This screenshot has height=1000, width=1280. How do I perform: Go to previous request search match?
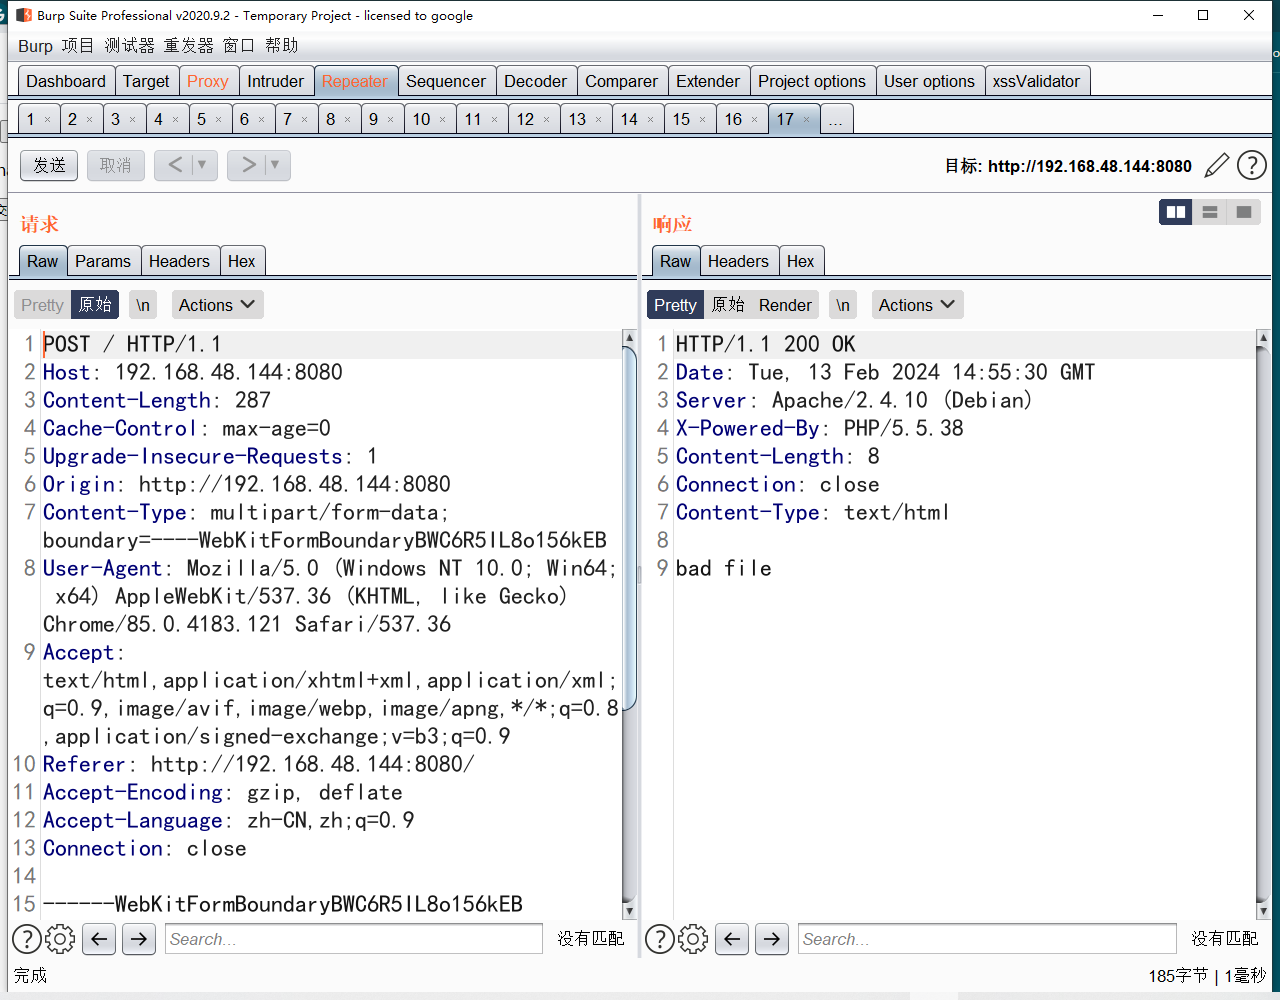[x=99, y=939]
